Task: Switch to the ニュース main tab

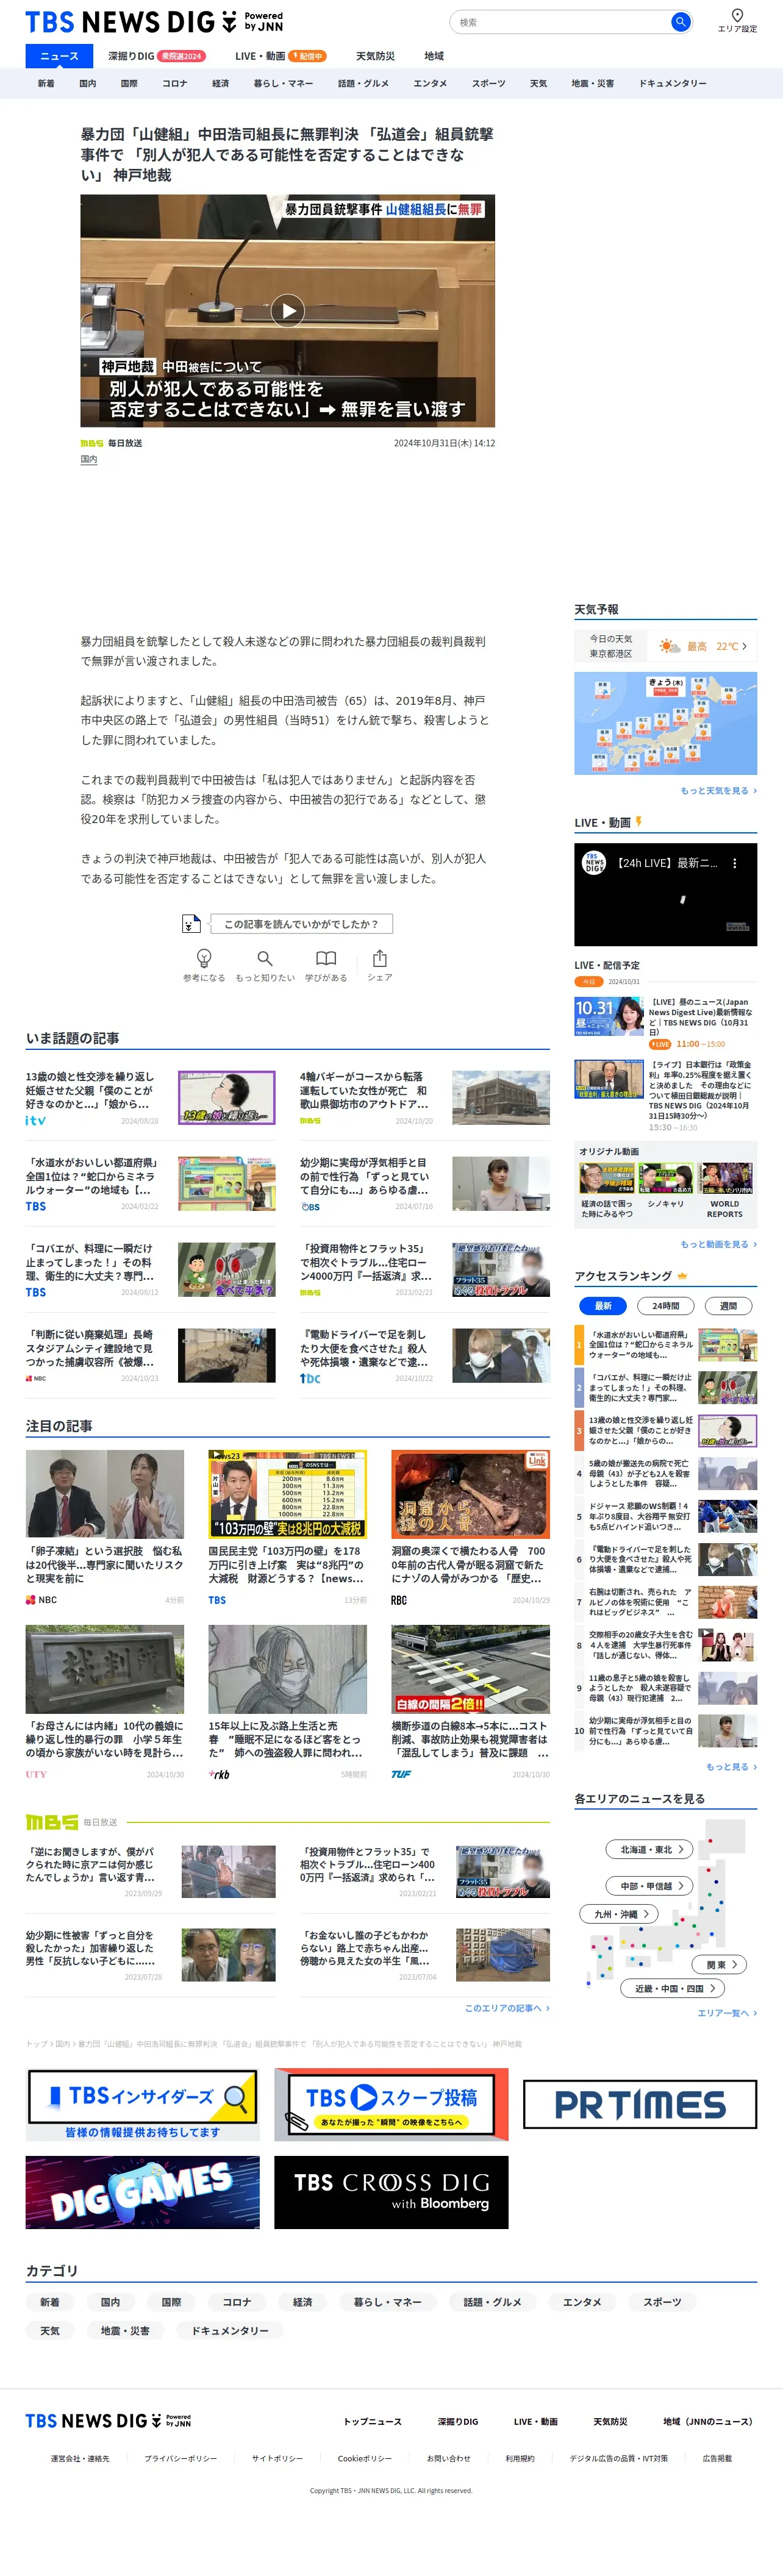Action: point(59,56)
